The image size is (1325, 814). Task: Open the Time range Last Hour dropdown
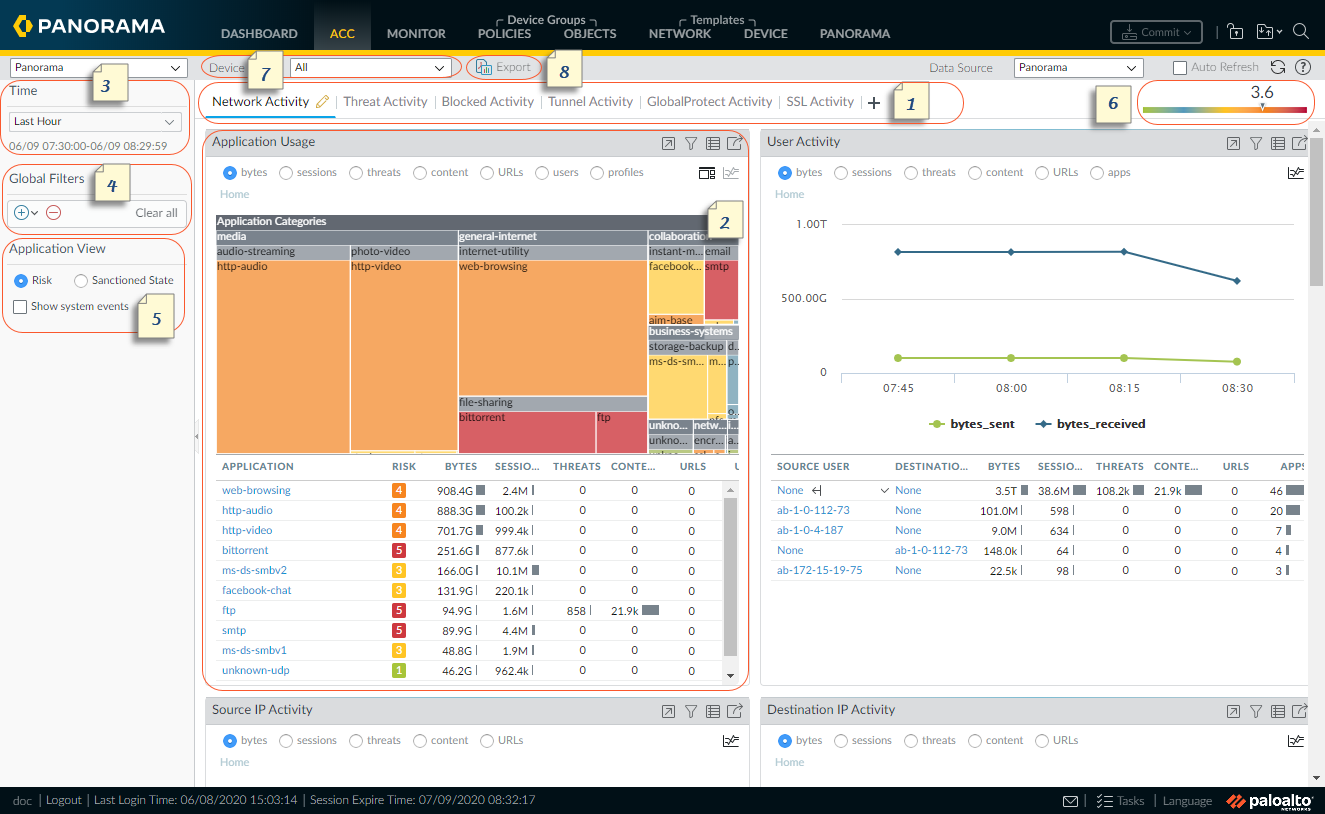coord(95,121)
